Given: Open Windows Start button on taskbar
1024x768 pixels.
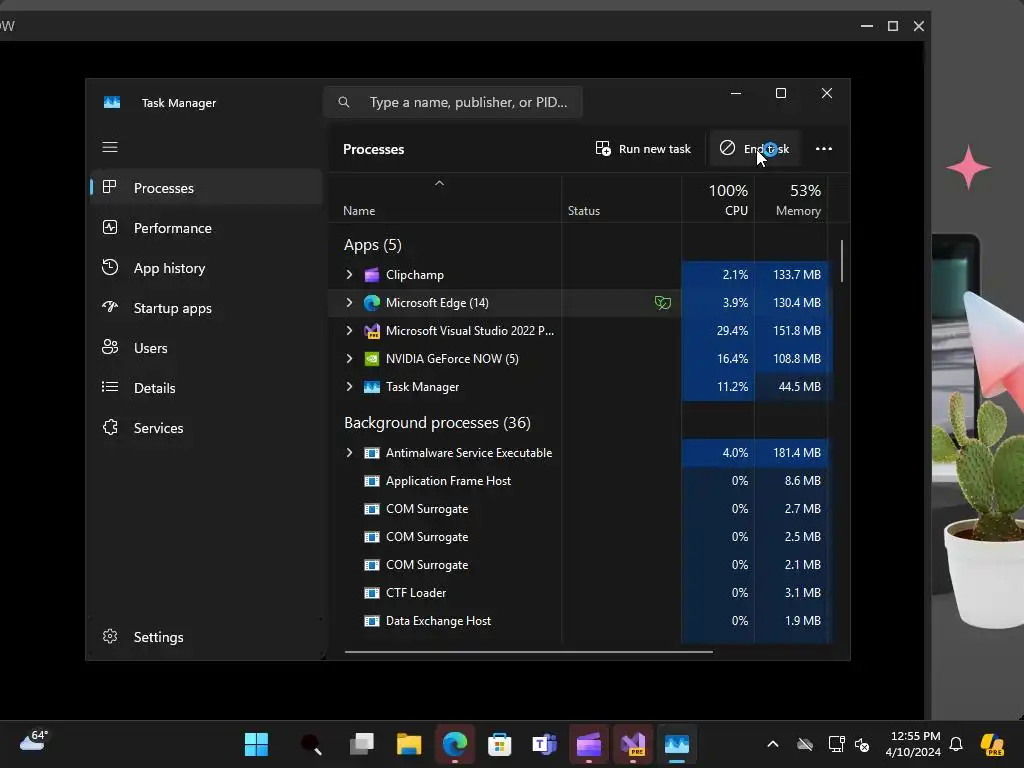Looking at the screenshot, I should [x=256, y=744].
